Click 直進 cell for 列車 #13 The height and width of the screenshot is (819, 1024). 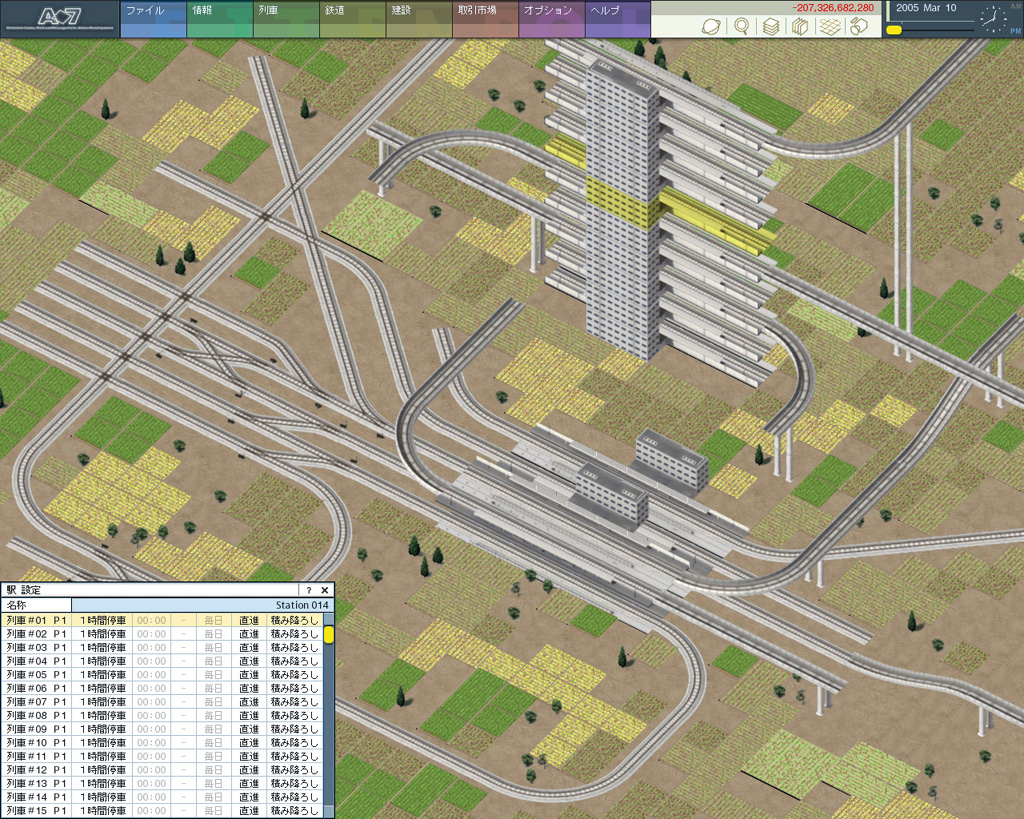click(x=249, y=784)
